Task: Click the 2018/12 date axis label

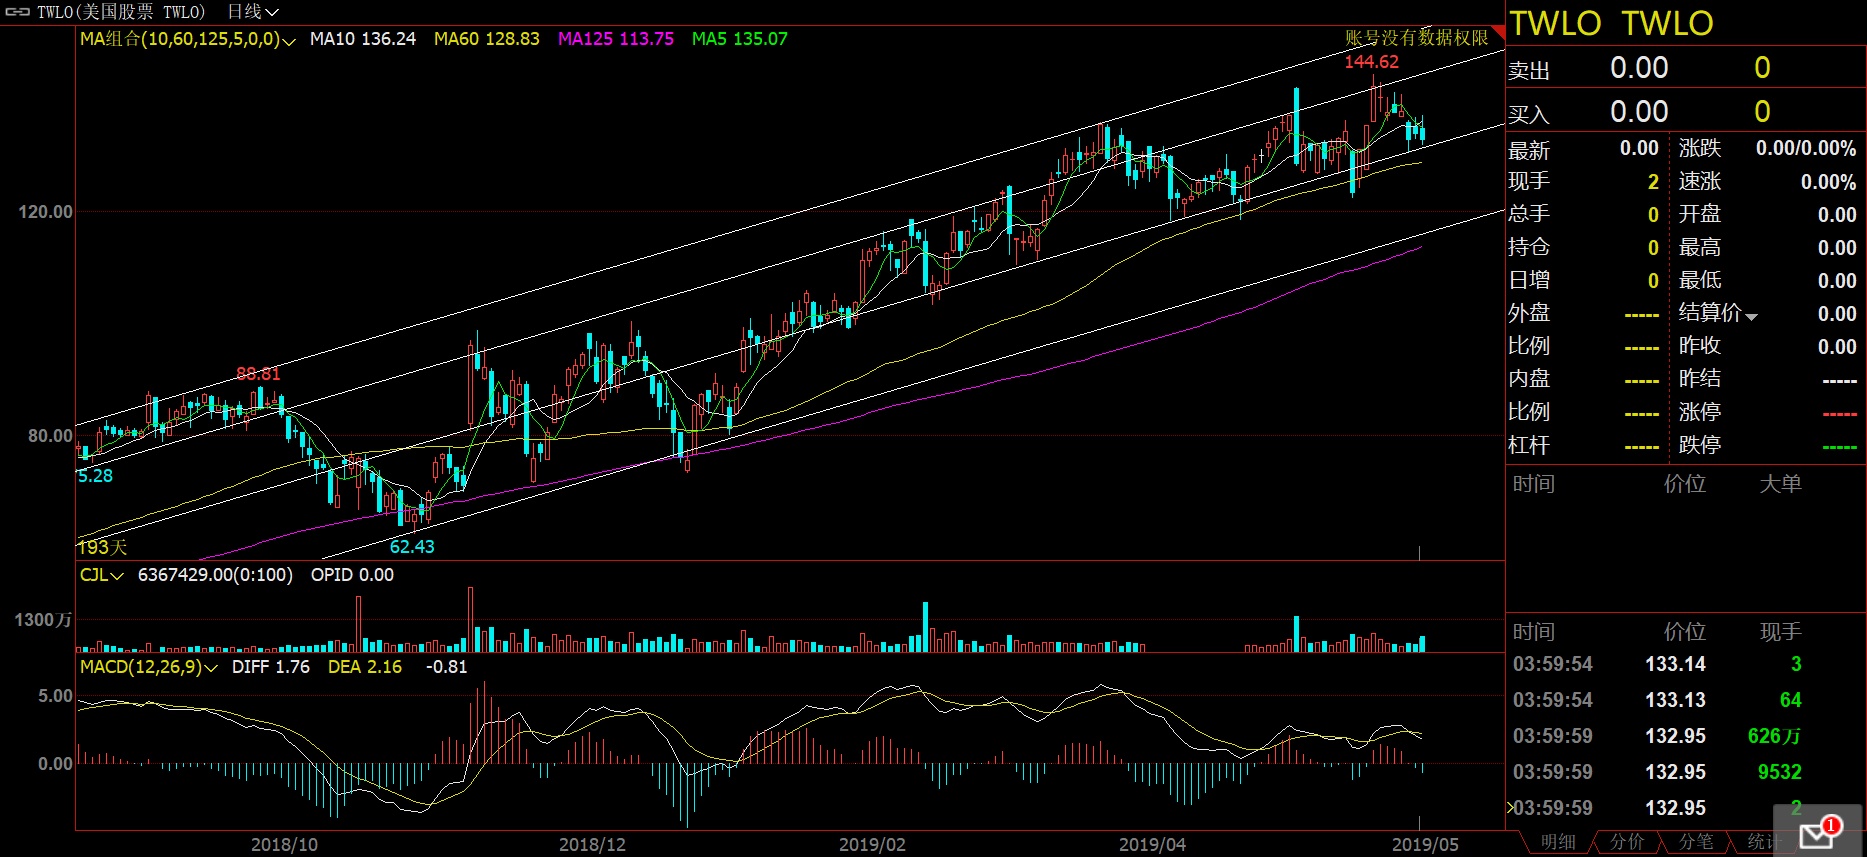Action: [592, 845]
